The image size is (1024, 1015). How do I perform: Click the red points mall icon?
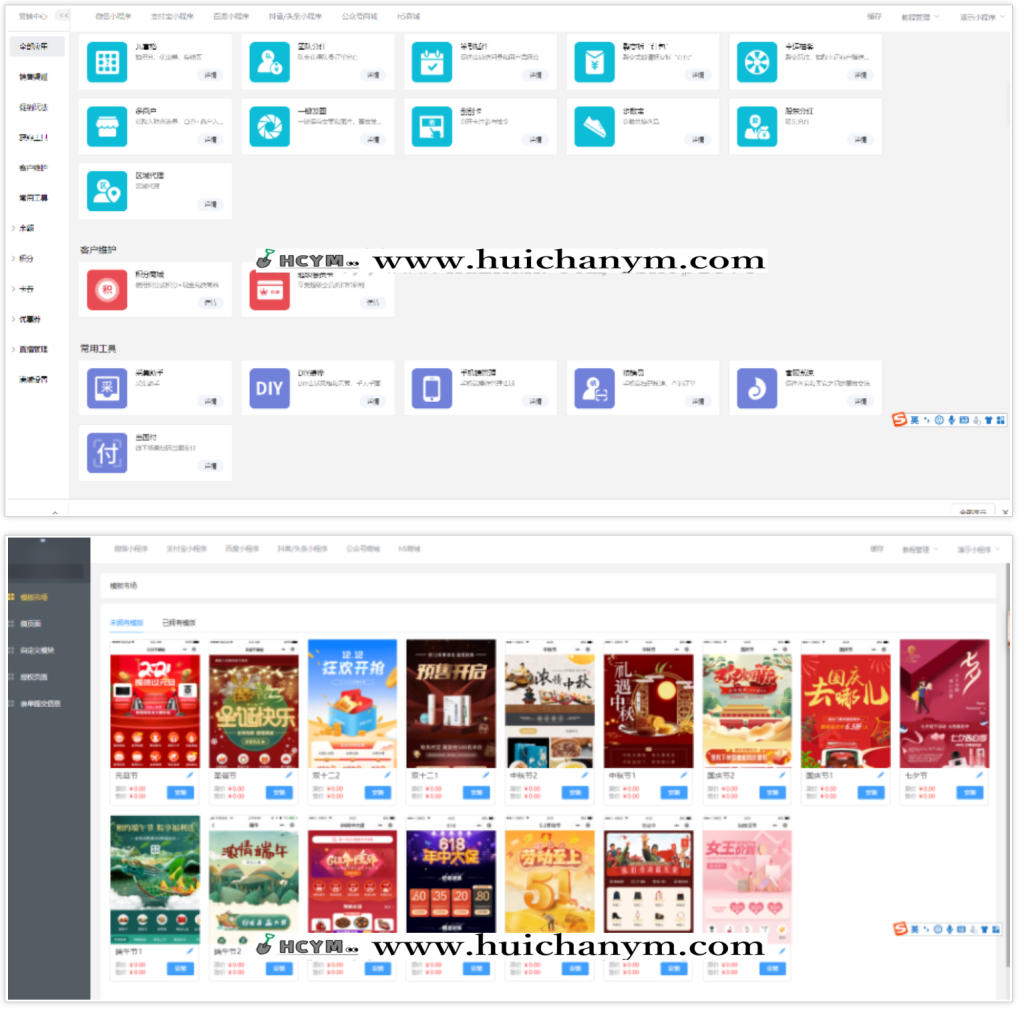[107, 290]
